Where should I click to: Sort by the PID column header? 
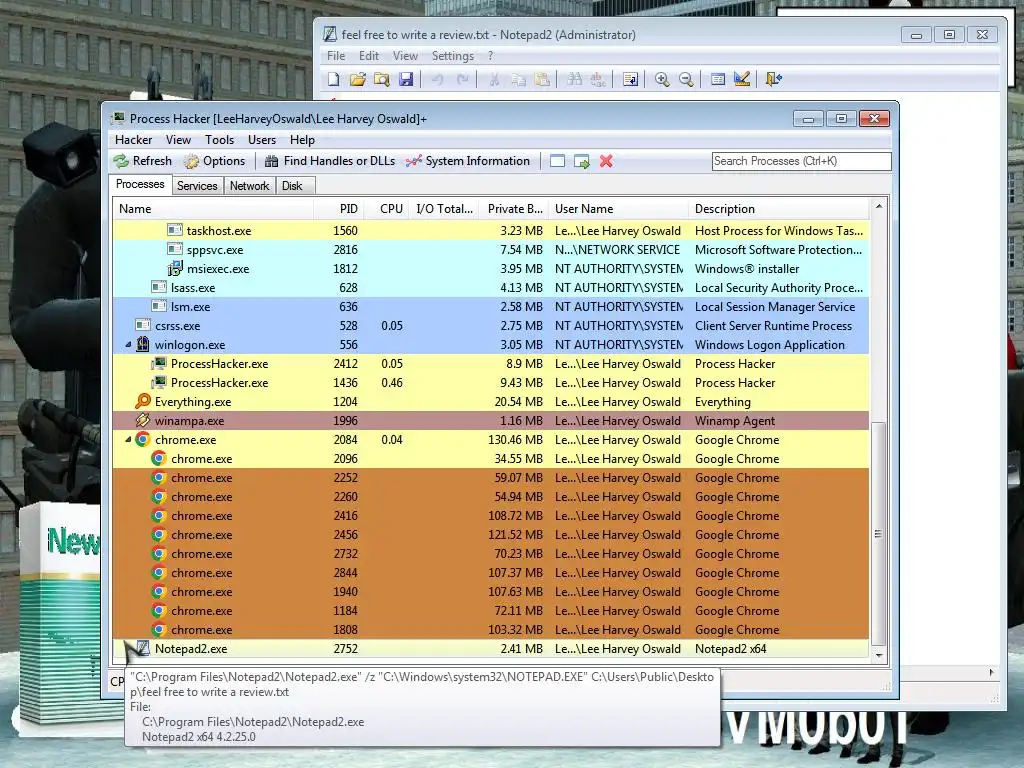coord(339,209)
